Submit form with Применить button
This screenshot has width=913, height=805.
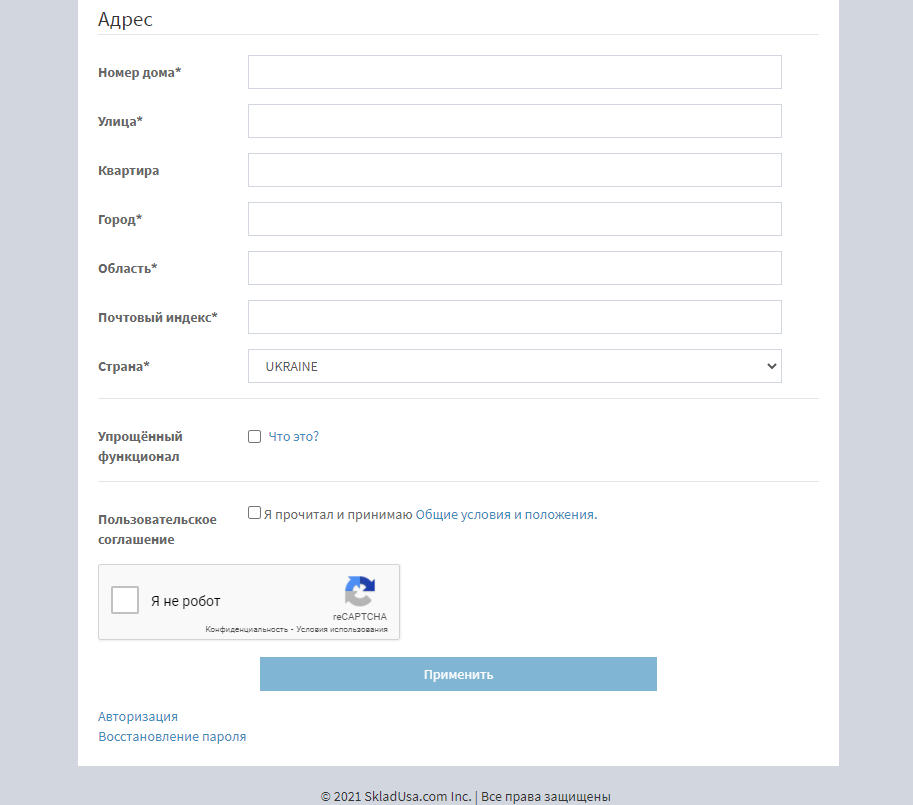[x=458, y=674]
